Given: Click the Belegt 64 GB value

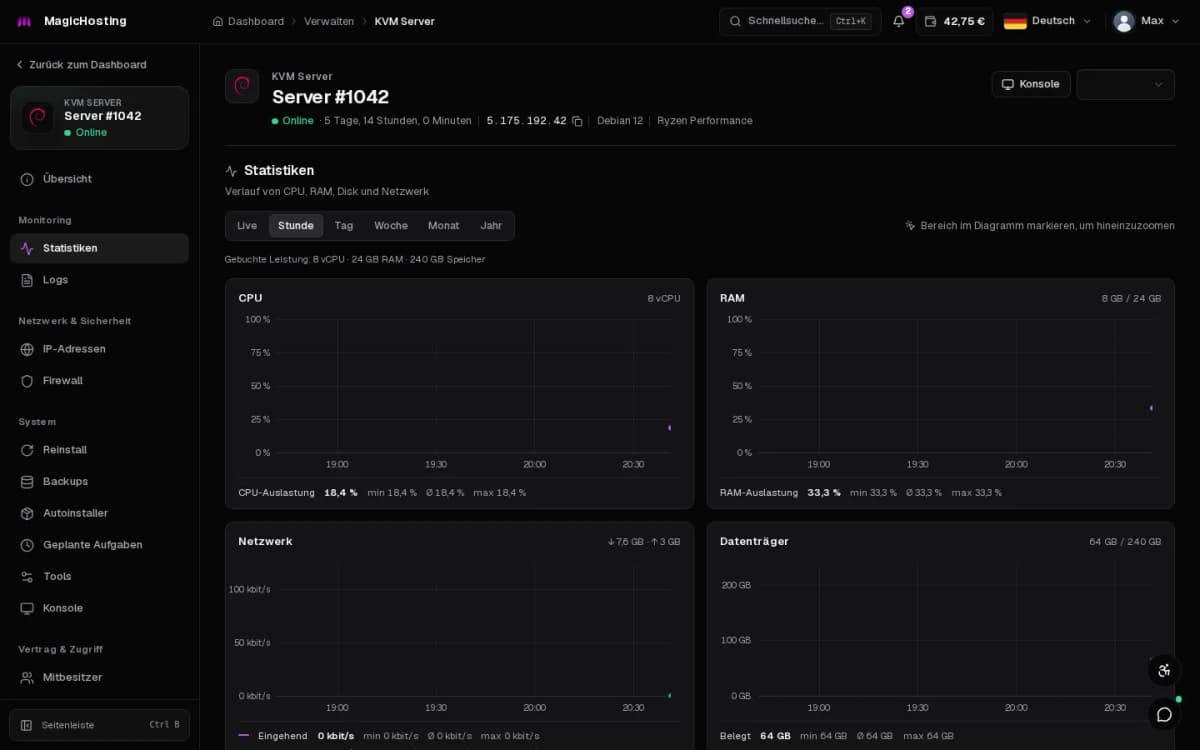Looking at the screenshot, I should tap(775, 736).
